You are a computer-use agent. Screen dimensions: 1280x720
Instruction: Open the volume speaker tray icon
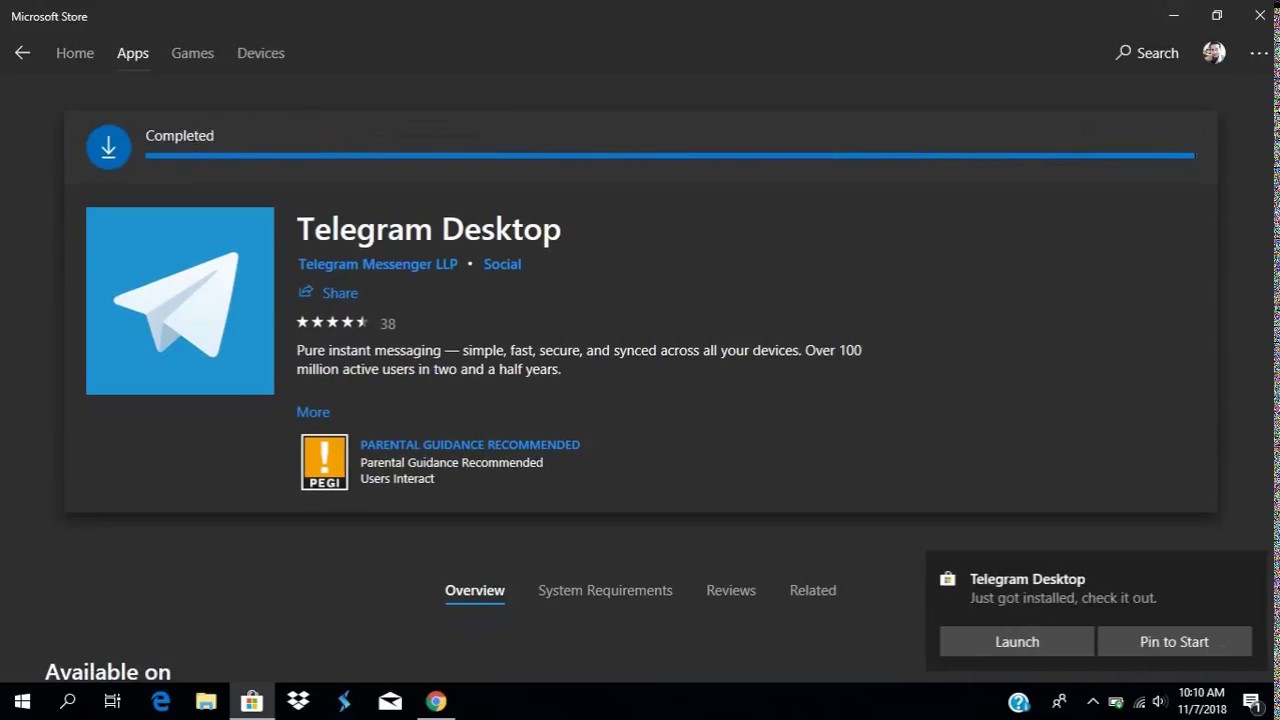[x=1160, y=702]
